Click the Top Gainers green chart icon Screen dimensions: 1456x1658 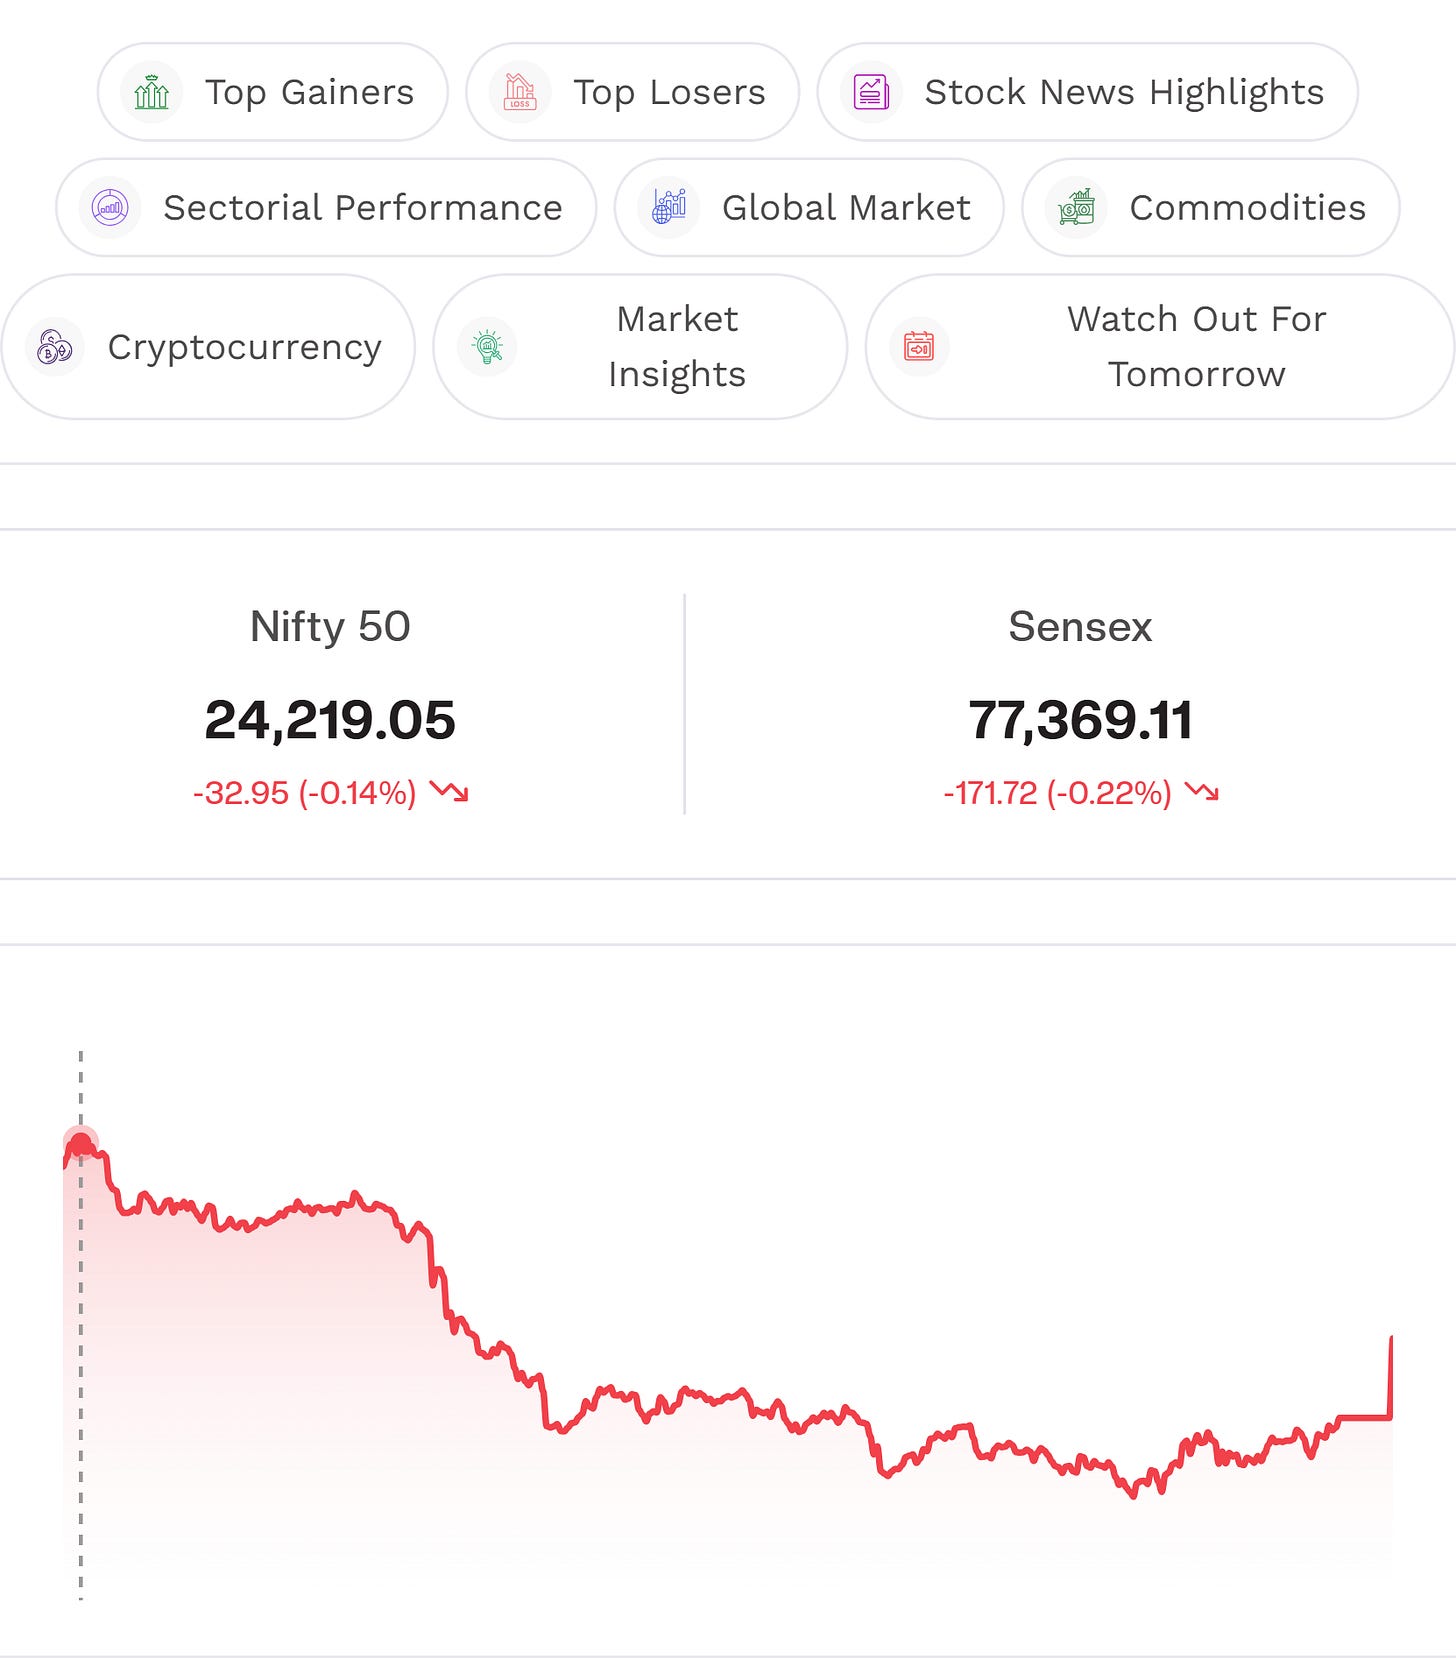[152, 92]
